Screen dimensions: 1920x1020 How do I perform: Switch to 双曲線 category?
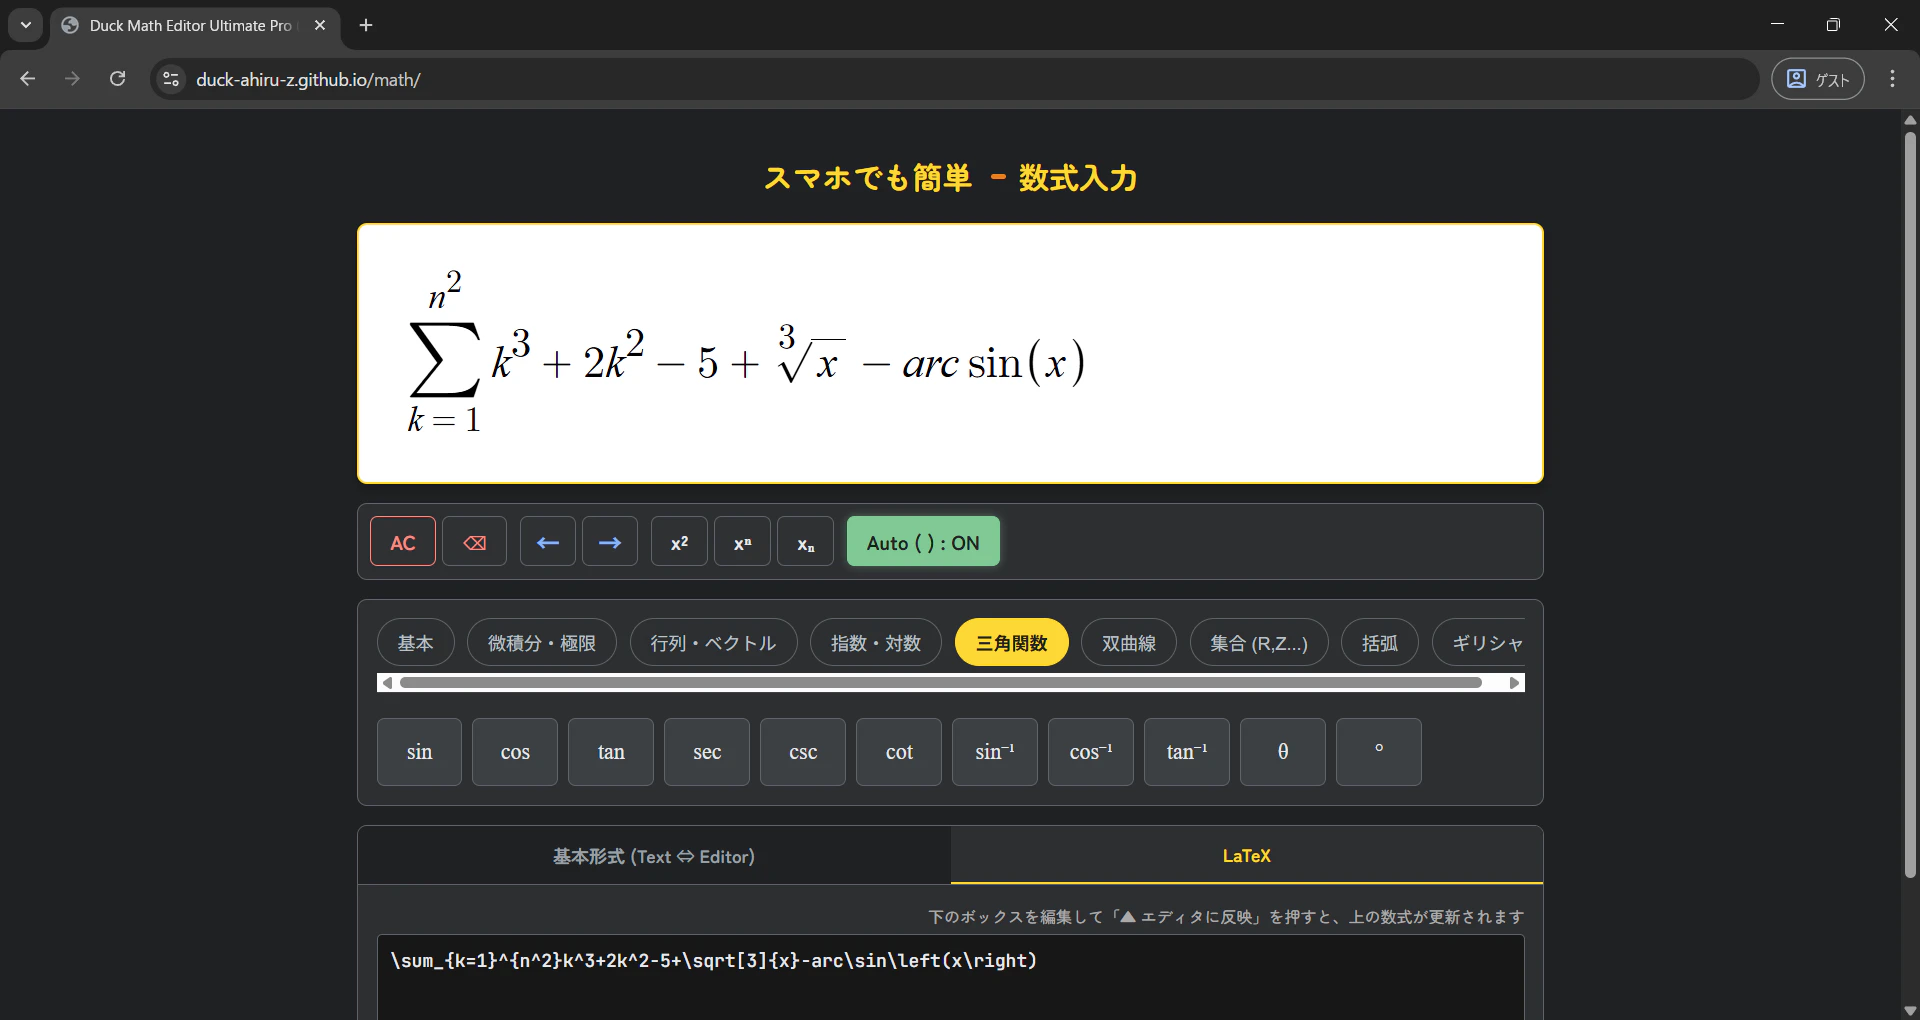(x=1129, y=643)
